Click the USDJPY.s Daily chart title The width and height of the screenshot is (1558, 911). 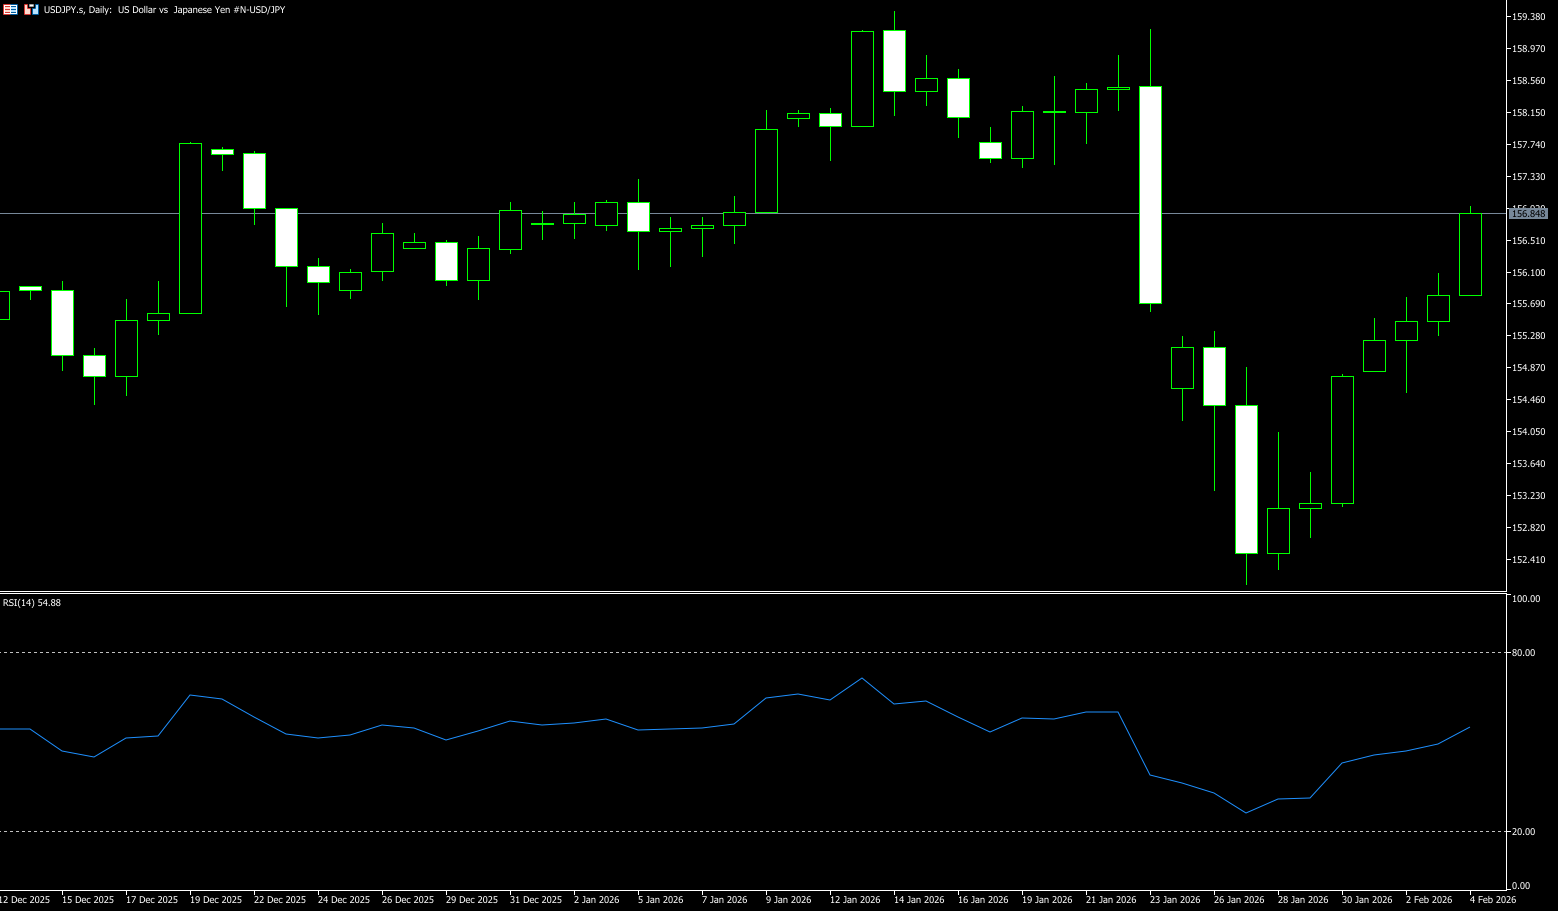(x=164, y=9)
